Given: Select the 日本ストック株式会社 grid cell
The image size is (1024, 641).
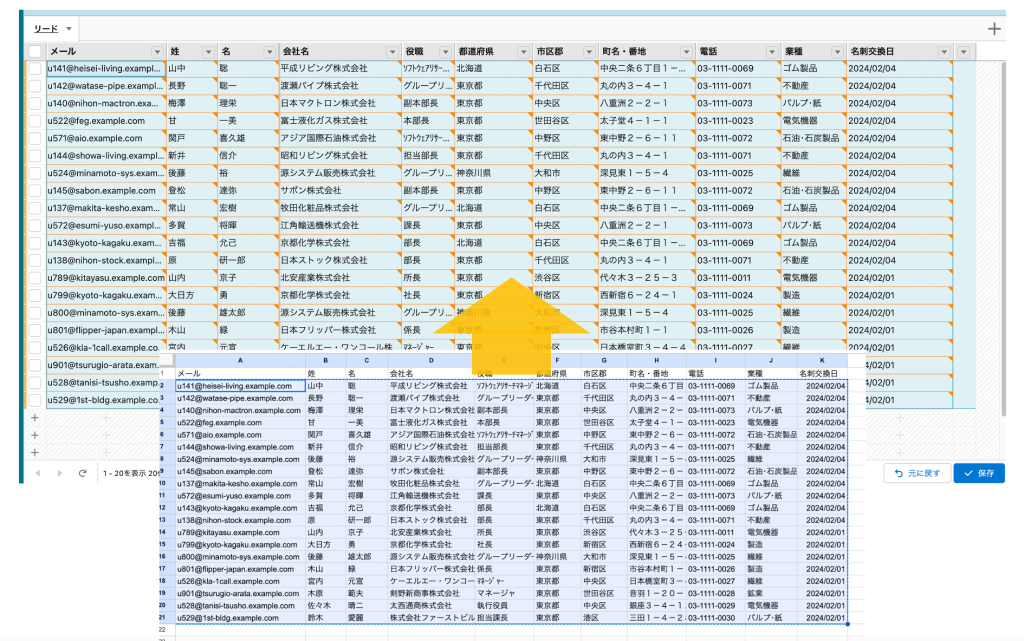Looking at the screenshot, I should 340,260.
